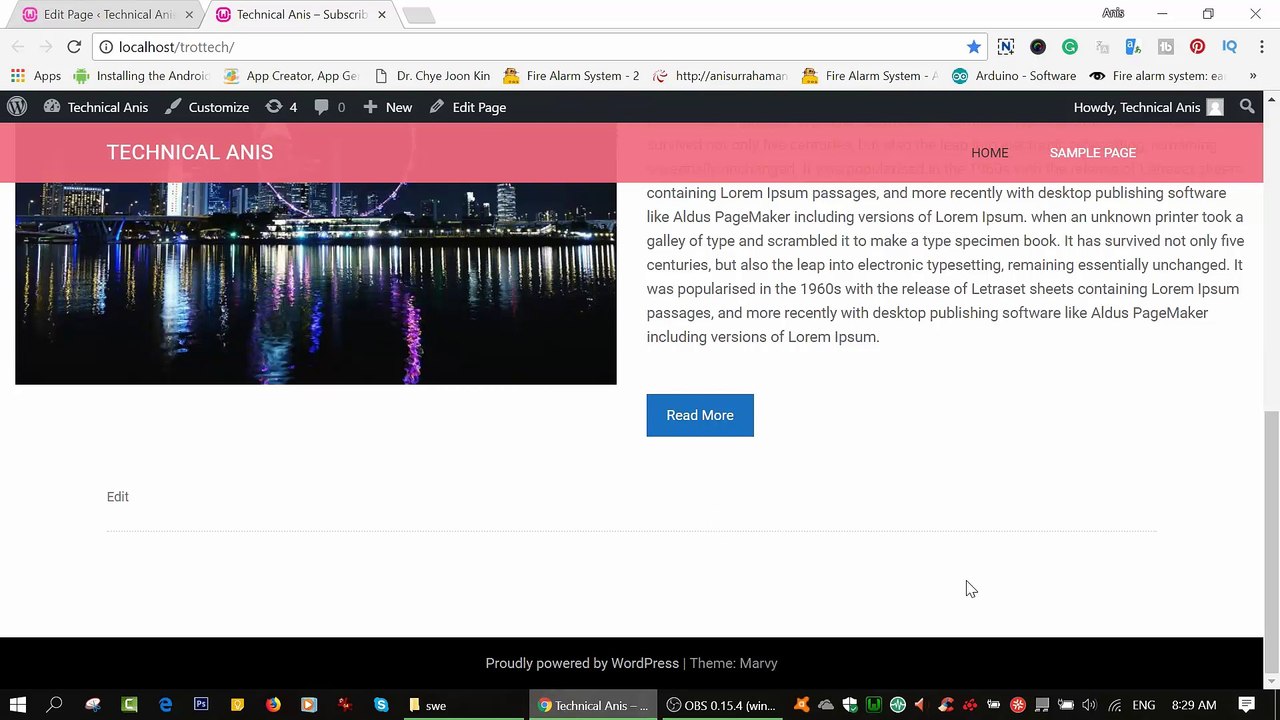
Task: Open a new browser tab
Action: pyautogui.click(x=419, y=15)
